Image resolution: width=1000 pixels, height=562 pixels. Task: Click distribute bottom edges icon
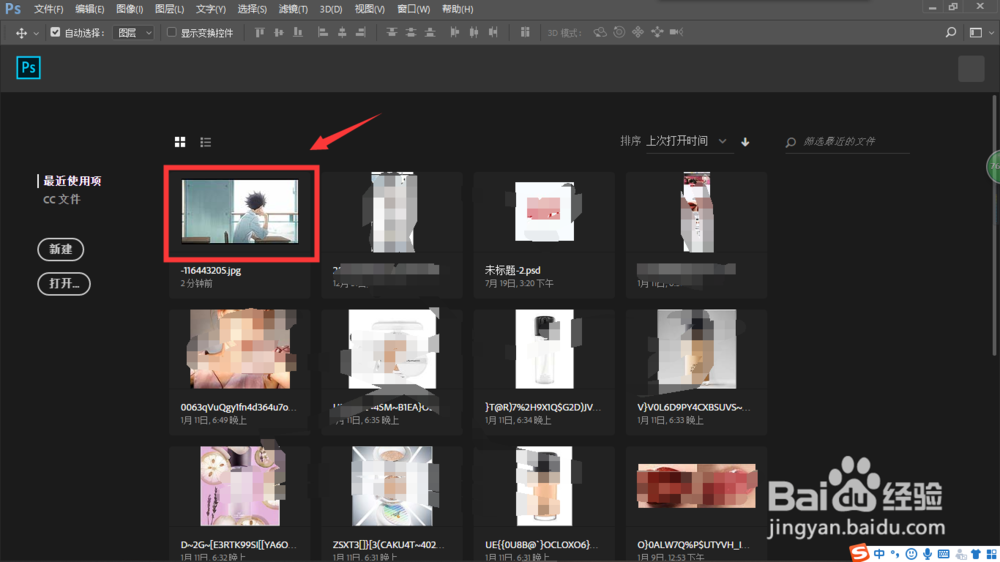pyautogui.click(x=430, y=32)
